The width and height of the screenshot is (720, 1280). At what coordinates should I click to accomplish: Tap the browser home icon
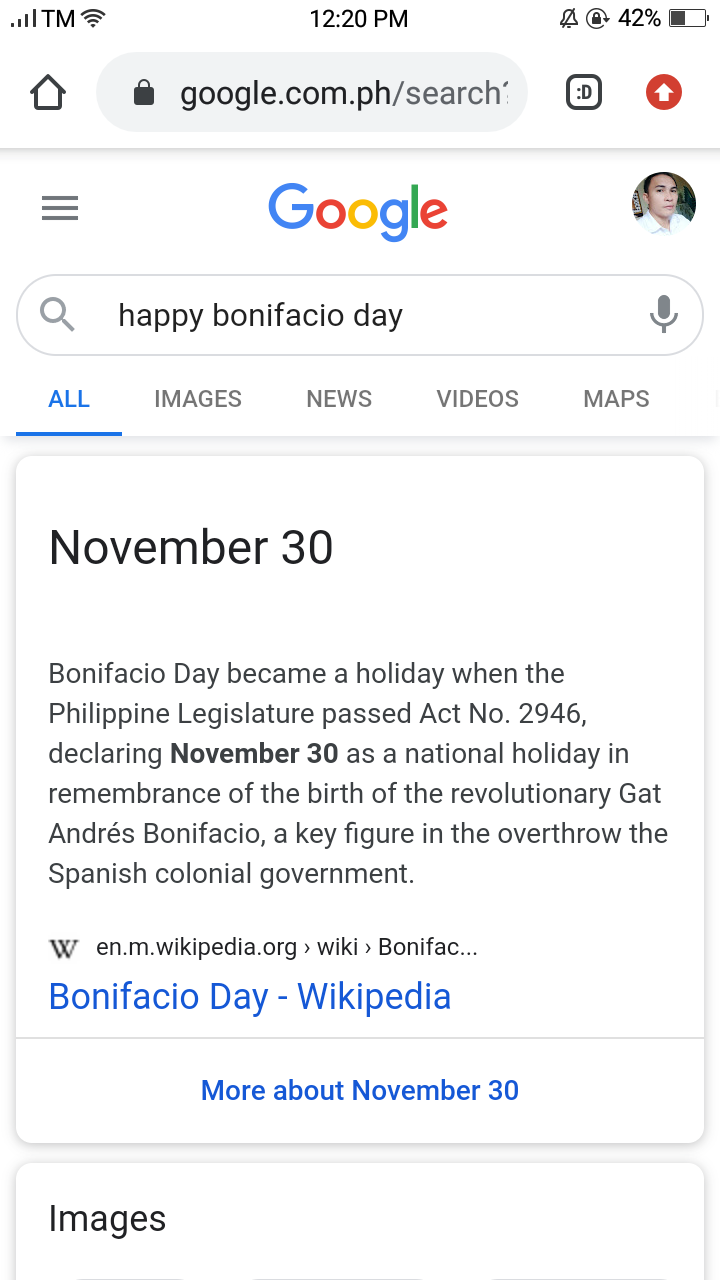tap(48, 93)
